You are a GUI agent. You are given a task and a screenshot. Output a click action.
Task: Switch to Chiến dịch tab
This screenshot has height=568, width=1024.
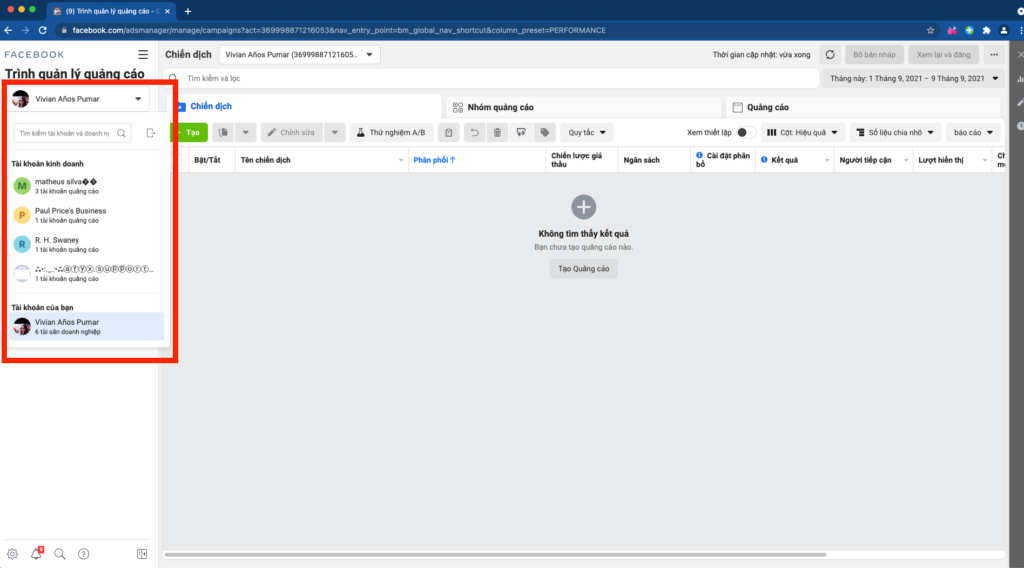pyautogui.click(x=306, y=106)
